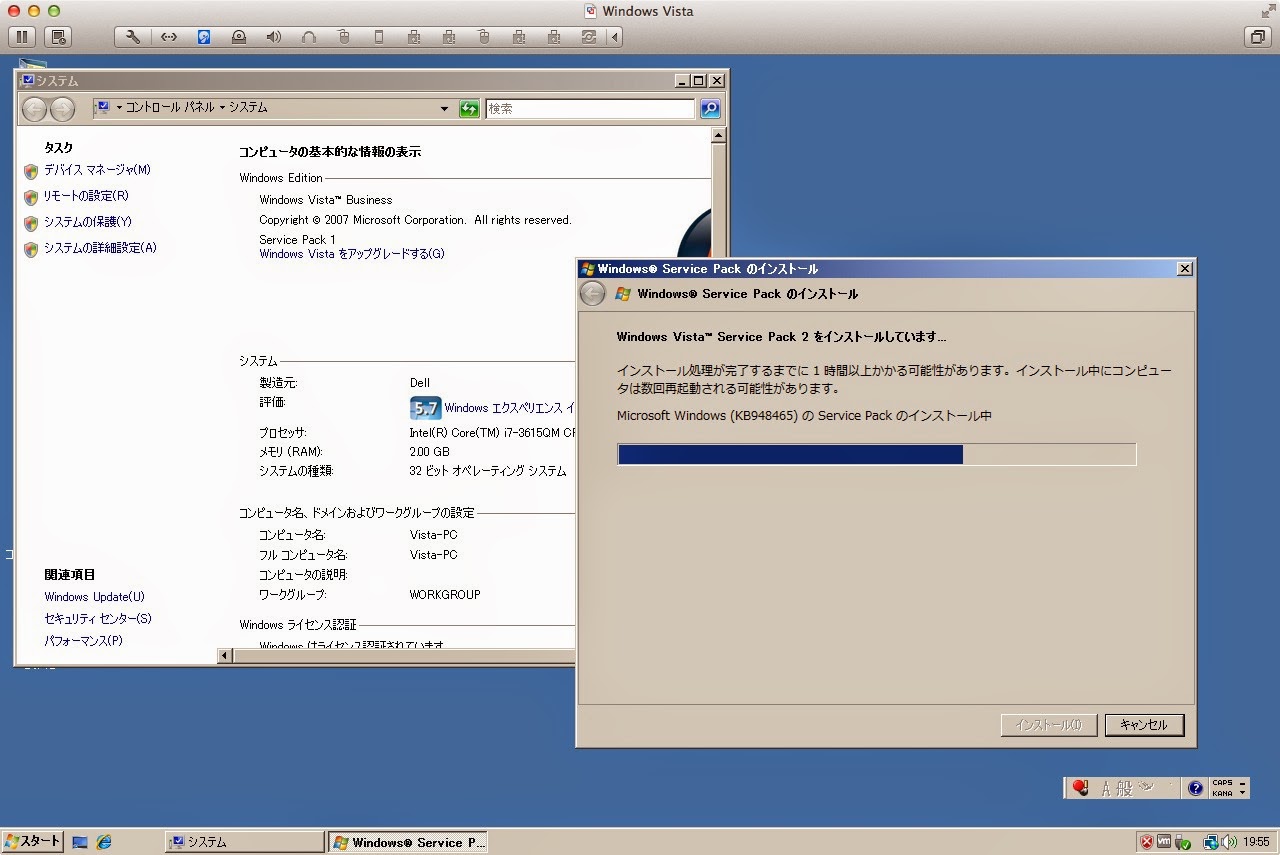
Task: Click the grayed-out install button in the installer
Action: [1049, 725]
